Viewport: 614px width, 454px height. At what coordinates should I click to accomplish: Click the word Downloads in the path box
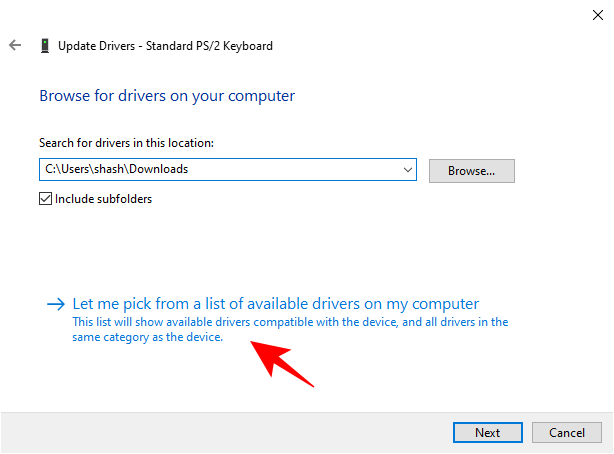(160, 170)
